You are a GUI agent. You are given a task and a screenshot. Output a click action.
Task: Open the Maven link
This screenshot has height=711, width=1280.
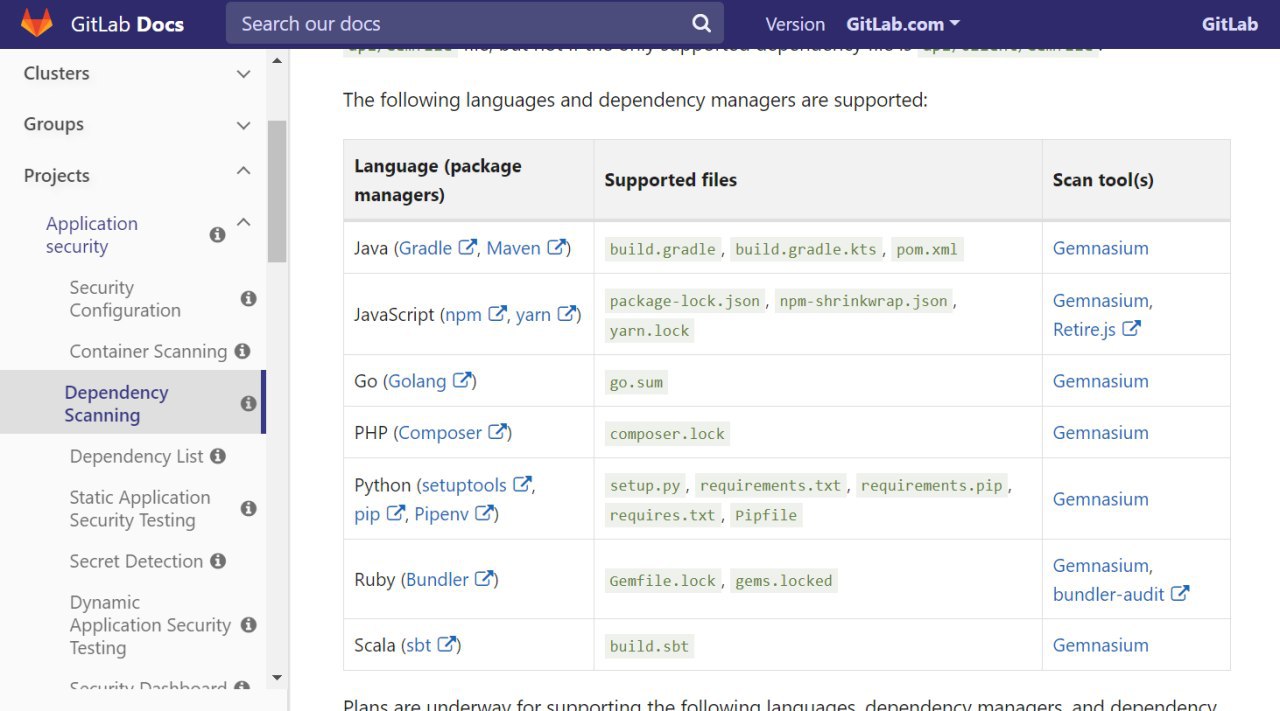tap(514, 248)
